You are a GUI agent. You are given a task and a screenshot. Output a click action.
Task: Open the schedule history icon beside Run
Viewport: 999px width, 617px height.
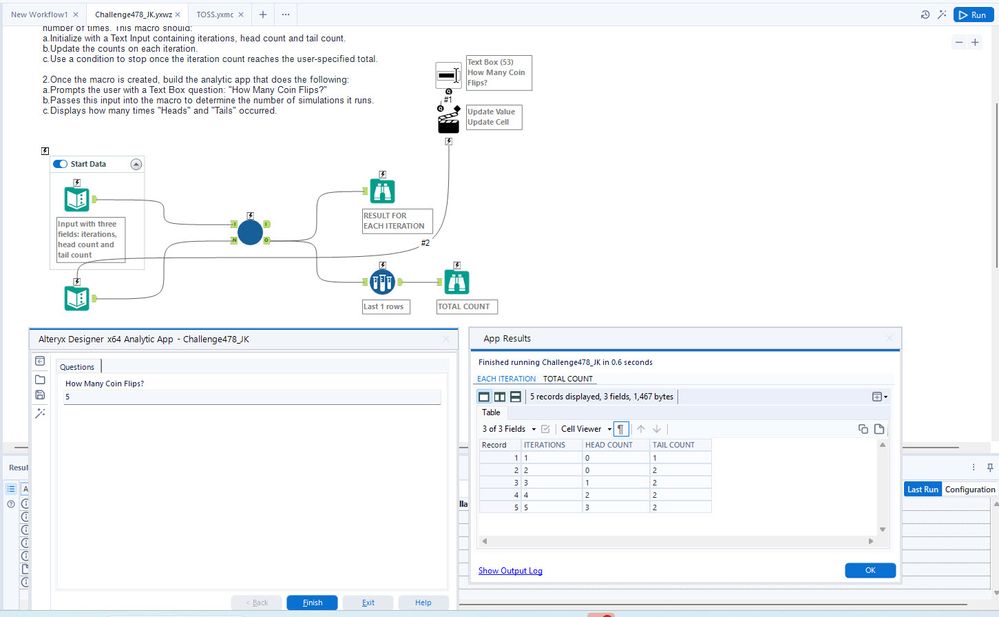tap(925, 15)
